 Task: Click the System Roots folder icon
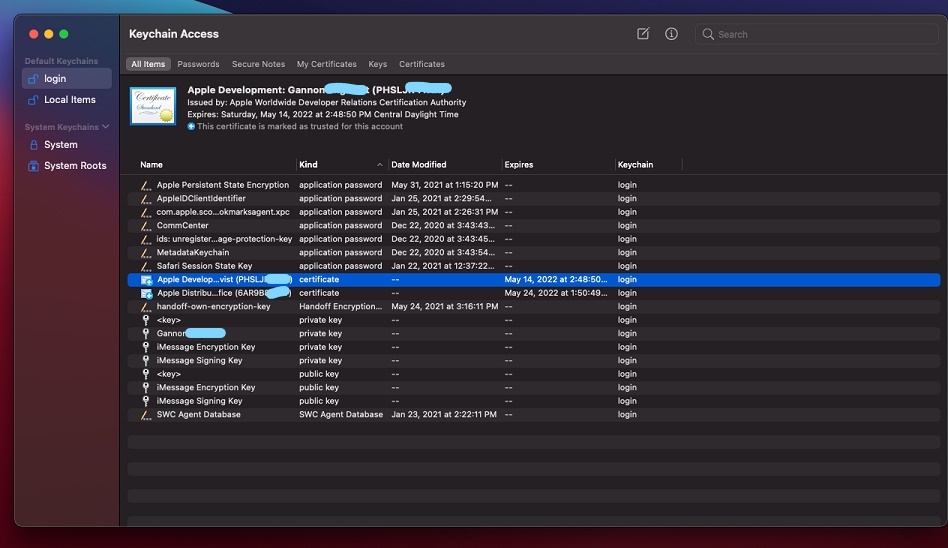pos(33,166)
